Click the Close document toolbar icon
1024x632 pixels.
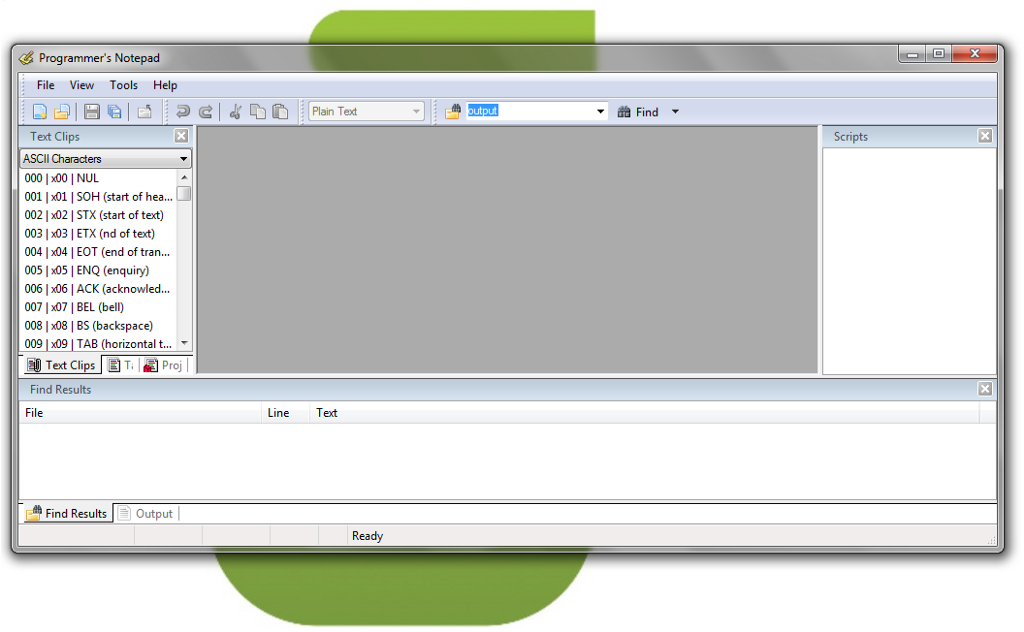click(144, 112)
